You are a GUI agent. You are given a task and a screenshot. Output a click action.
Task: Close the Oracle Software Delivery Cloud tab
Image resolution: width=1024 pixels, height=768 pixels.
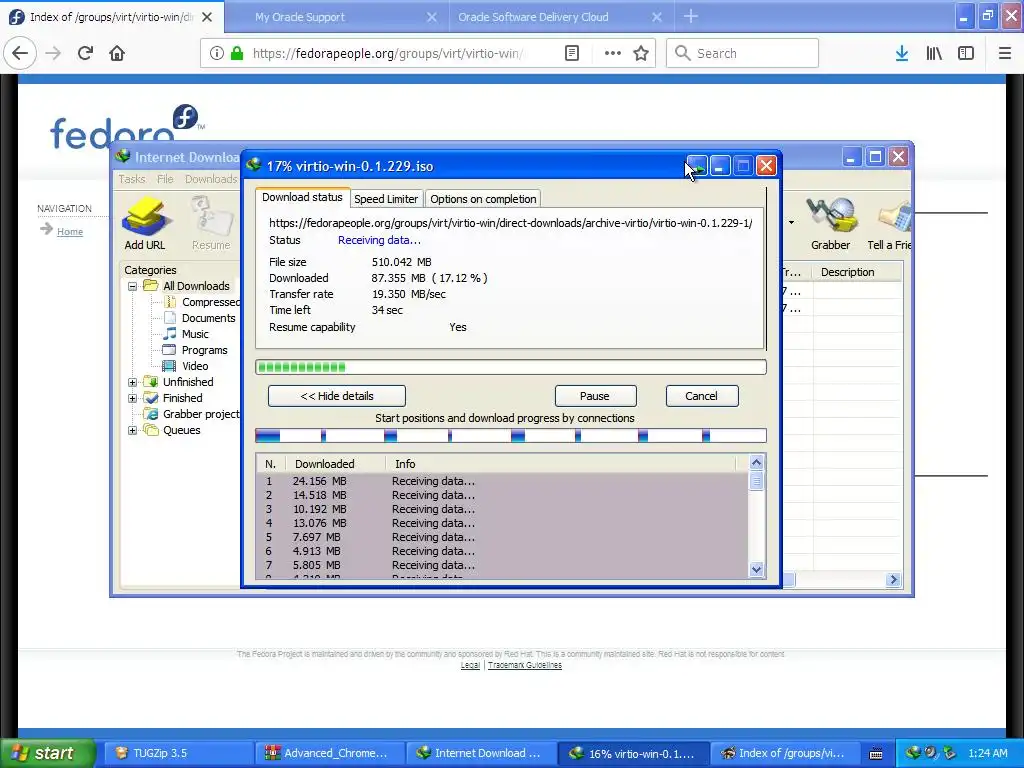click(657, 17)
